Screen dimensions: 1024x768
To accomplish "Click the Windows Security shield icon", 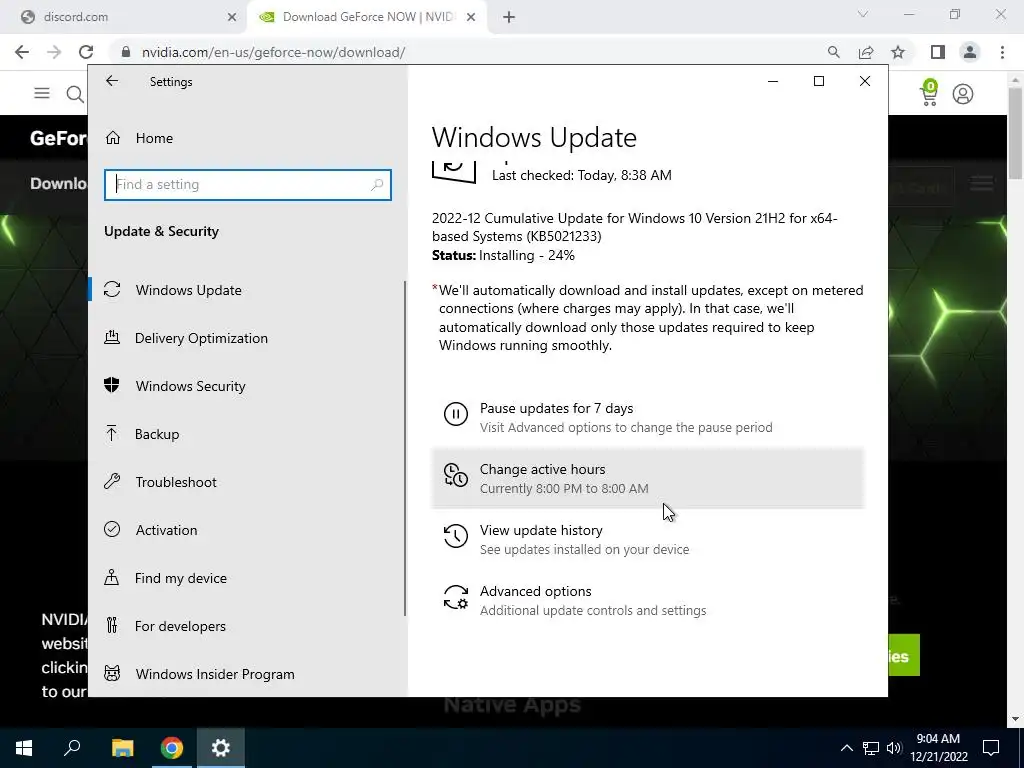I will 112,385.
